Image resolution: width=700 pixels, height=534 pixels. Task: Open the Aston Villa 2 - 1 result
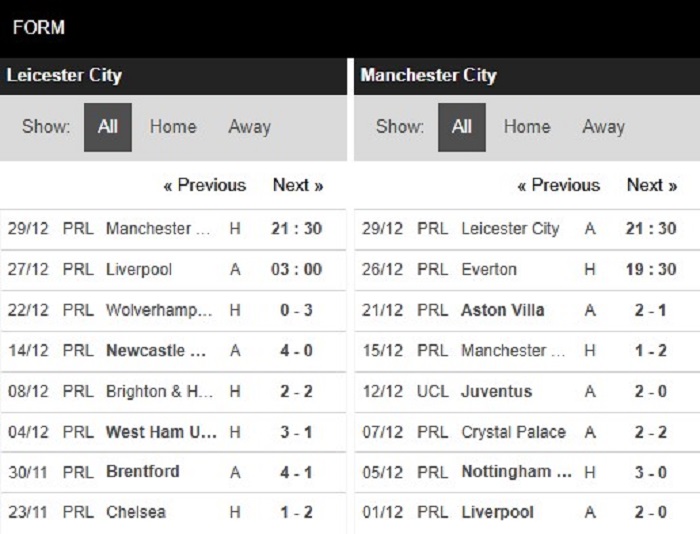pos(527,310)
